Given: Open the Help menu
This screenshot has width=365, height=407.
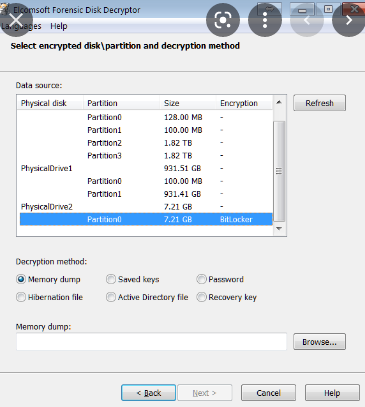Looking at the screenshot, I should [x=59, y=26].
